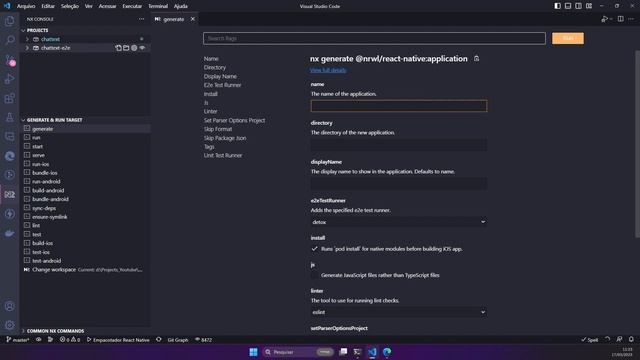This screenshot has height=360, width=640.
Task: Open the Ajuda menu
Action: (181, 6)
